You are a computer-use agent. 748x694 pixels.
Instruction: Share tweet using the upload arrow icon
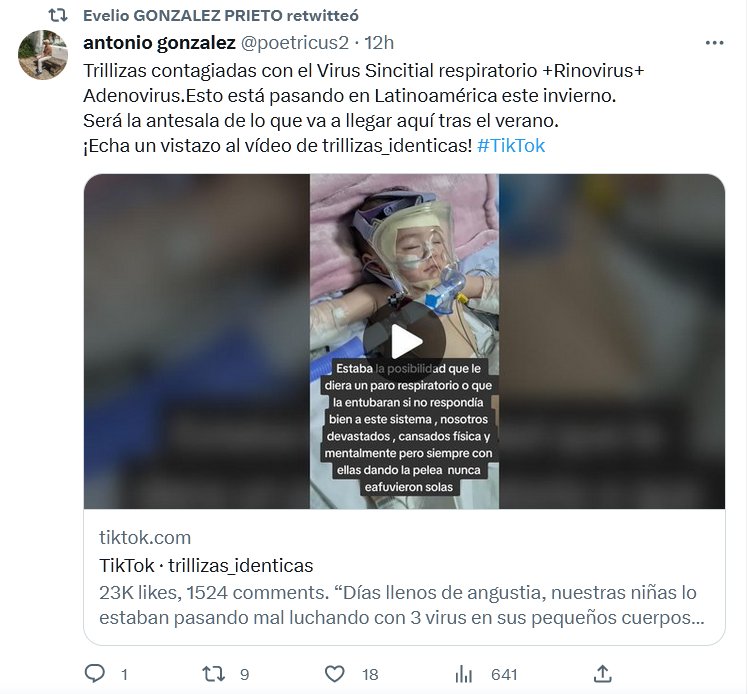603,673
